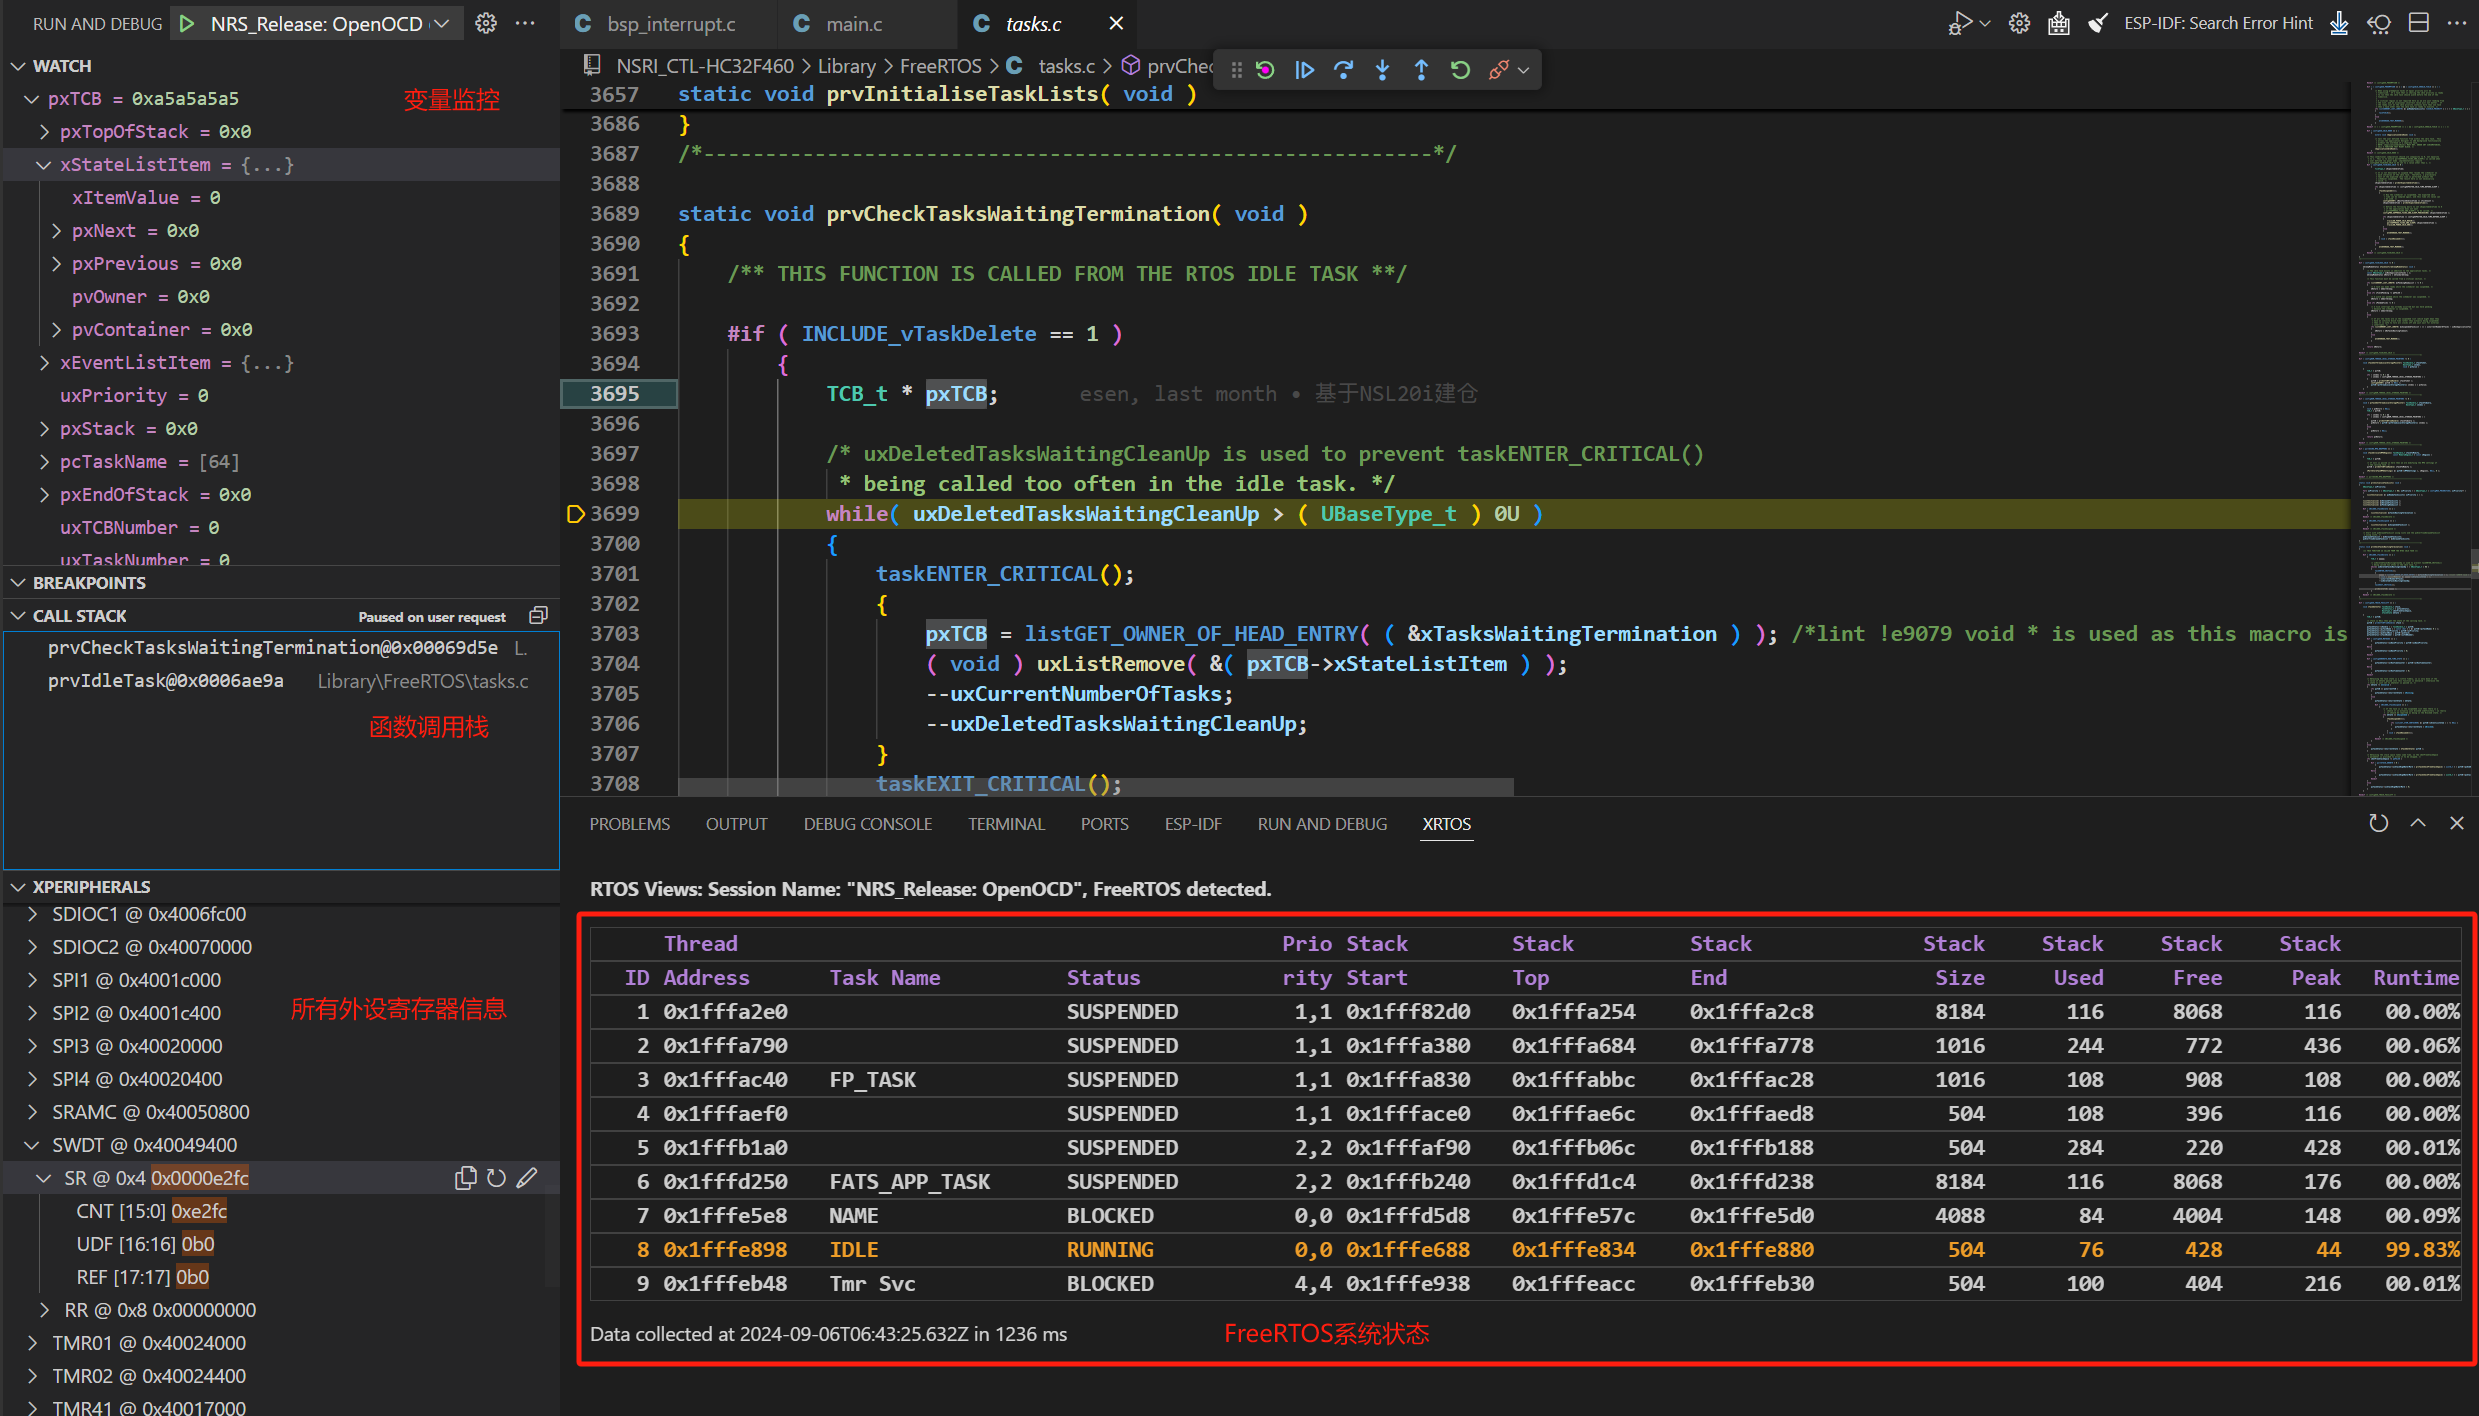Collapse the WATCH section
This screenshot has width=2479, height=1416.
click(18, 66)
